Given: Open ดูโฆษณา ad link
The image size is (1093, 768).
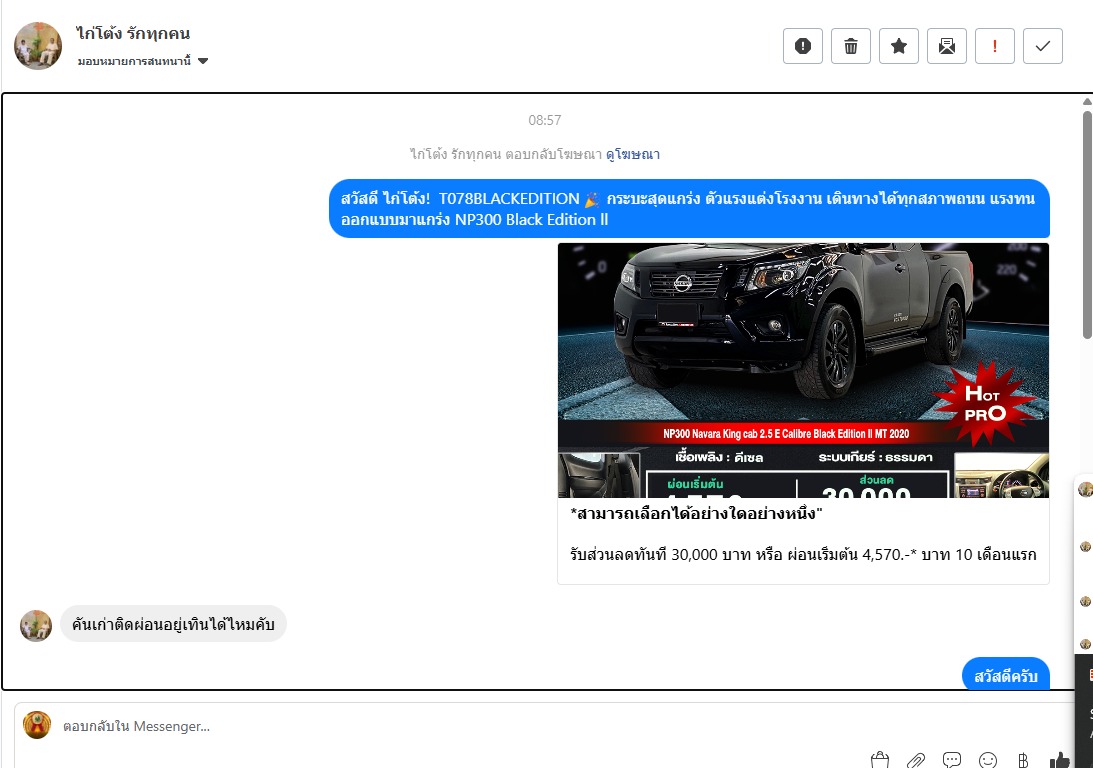Looking at the screenshot, I should pos(632,154).
